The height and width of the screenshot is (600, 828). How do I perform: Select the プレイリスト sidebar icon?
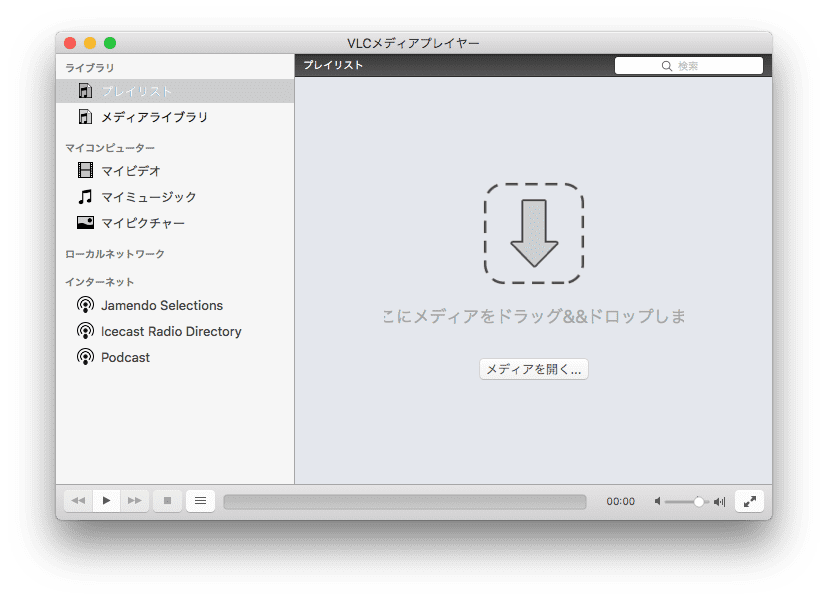[x=85, y=91]
